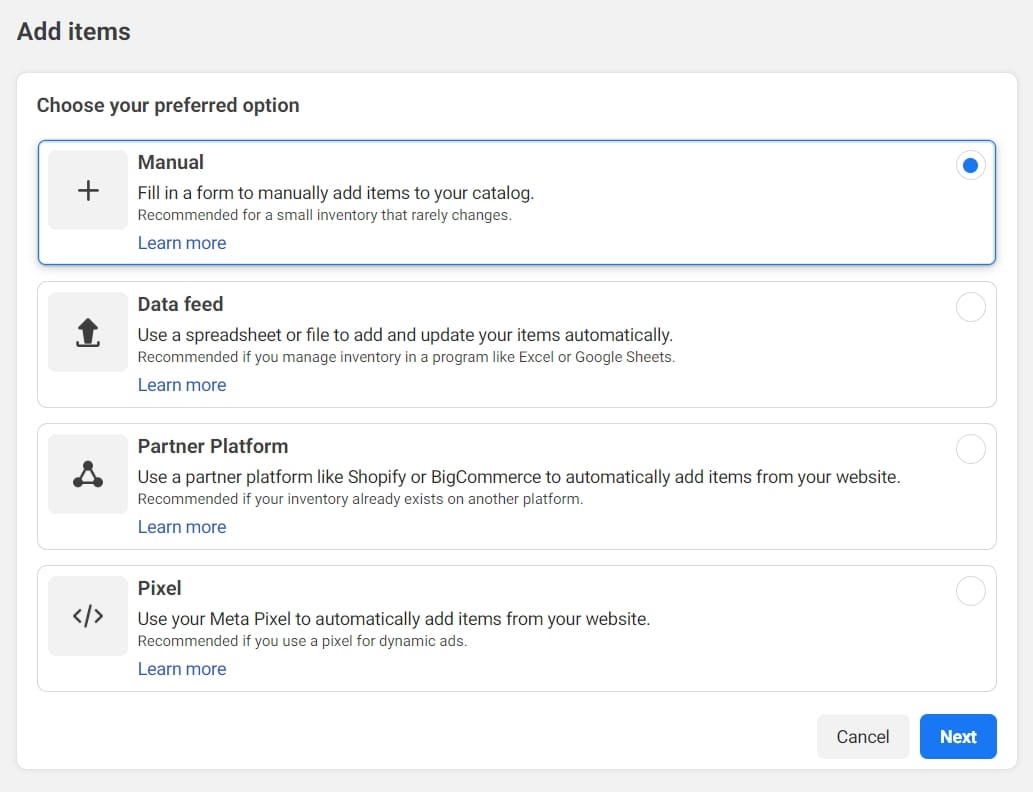Screen dimensions: 1033x792
Task: Select the Manual radio button
Action: click(x=970, y=165)
